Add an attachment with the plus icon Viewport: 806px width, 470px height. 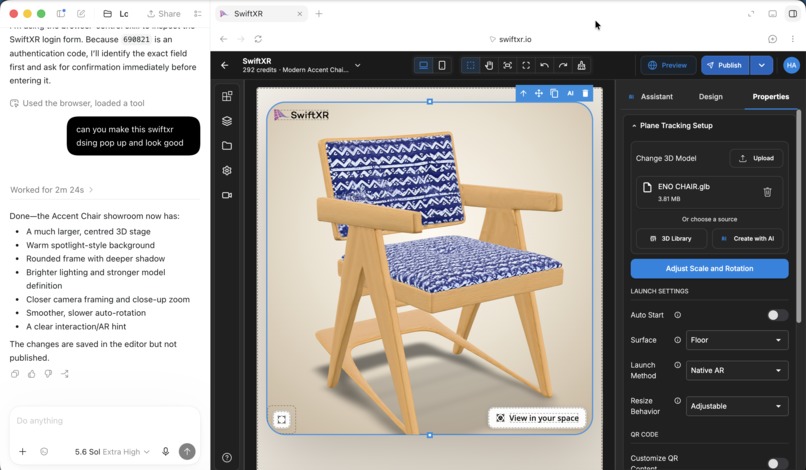[x=23, y=451]
